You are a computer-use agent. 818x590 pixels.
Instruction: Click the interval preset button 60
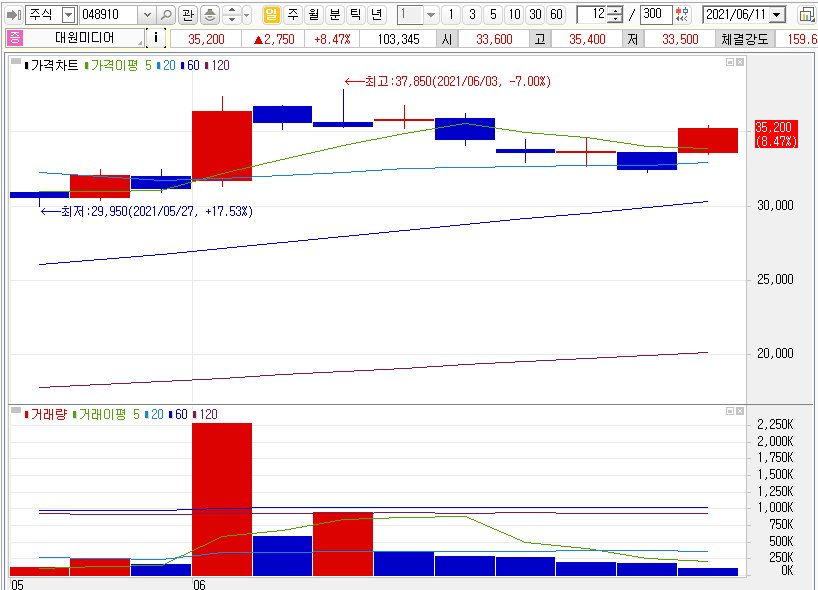point(556,15)
